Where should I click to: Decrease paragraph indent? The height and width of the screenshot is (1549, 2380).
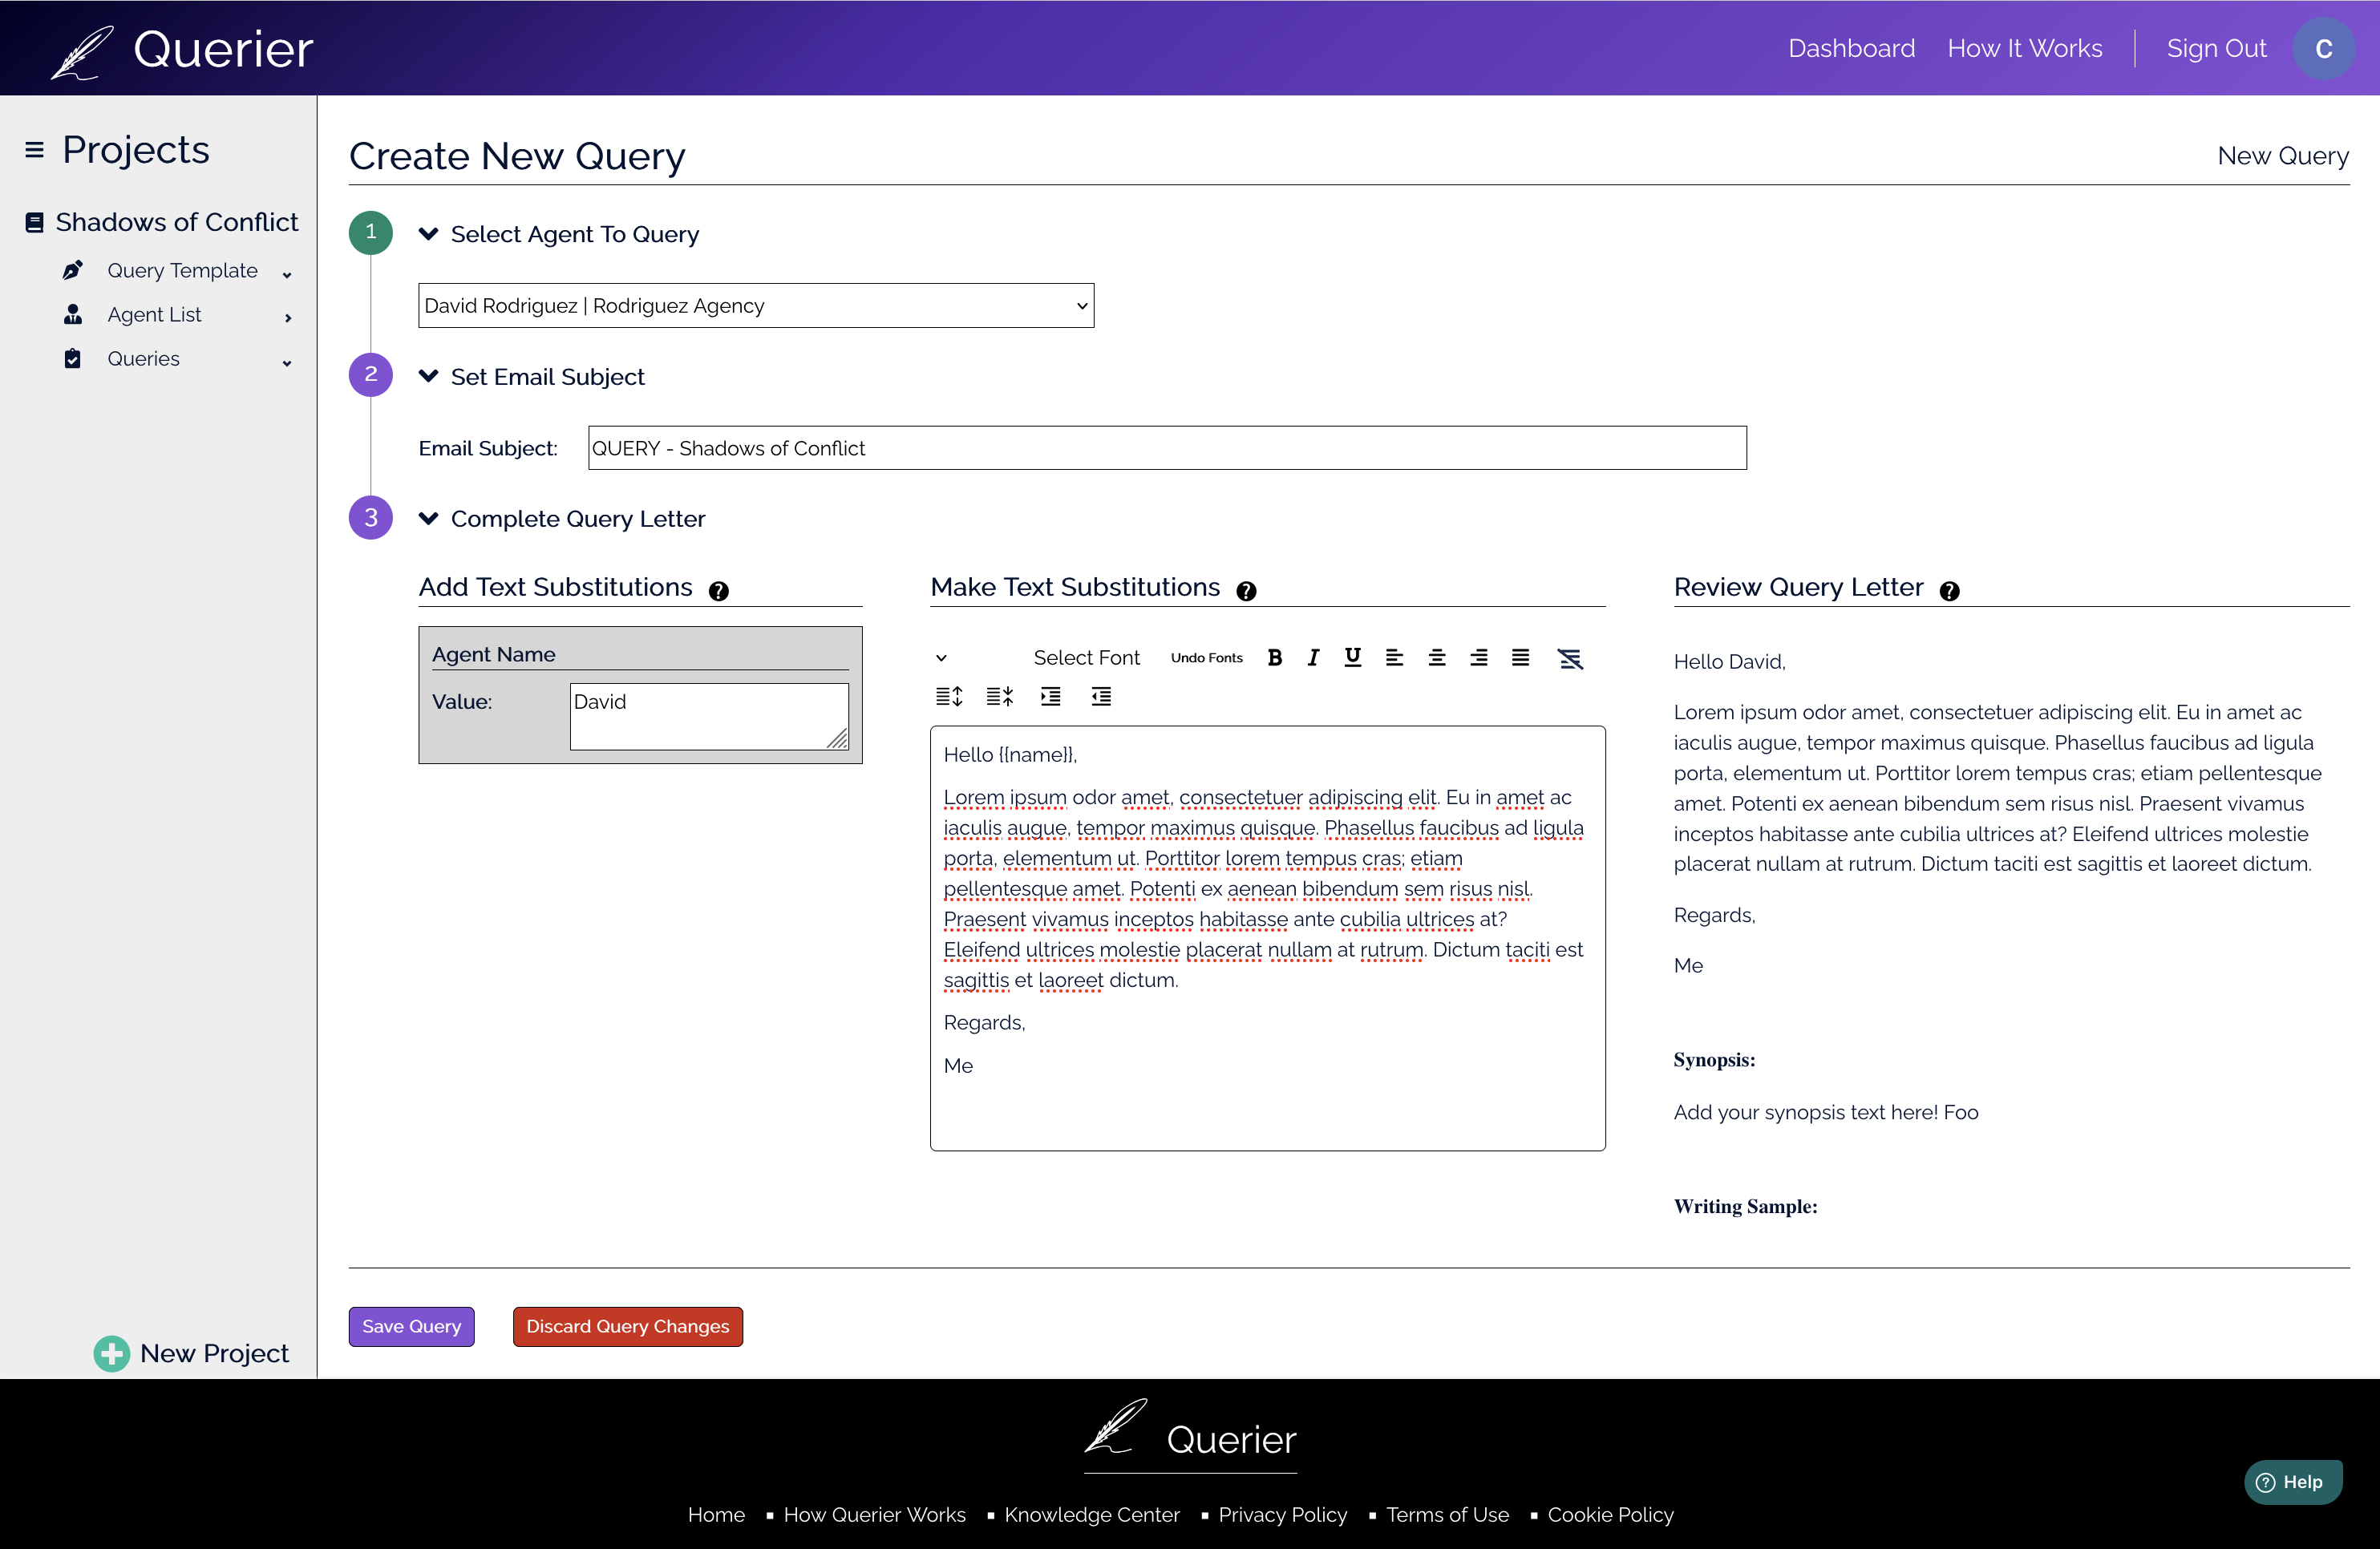tap(1101, 697)
